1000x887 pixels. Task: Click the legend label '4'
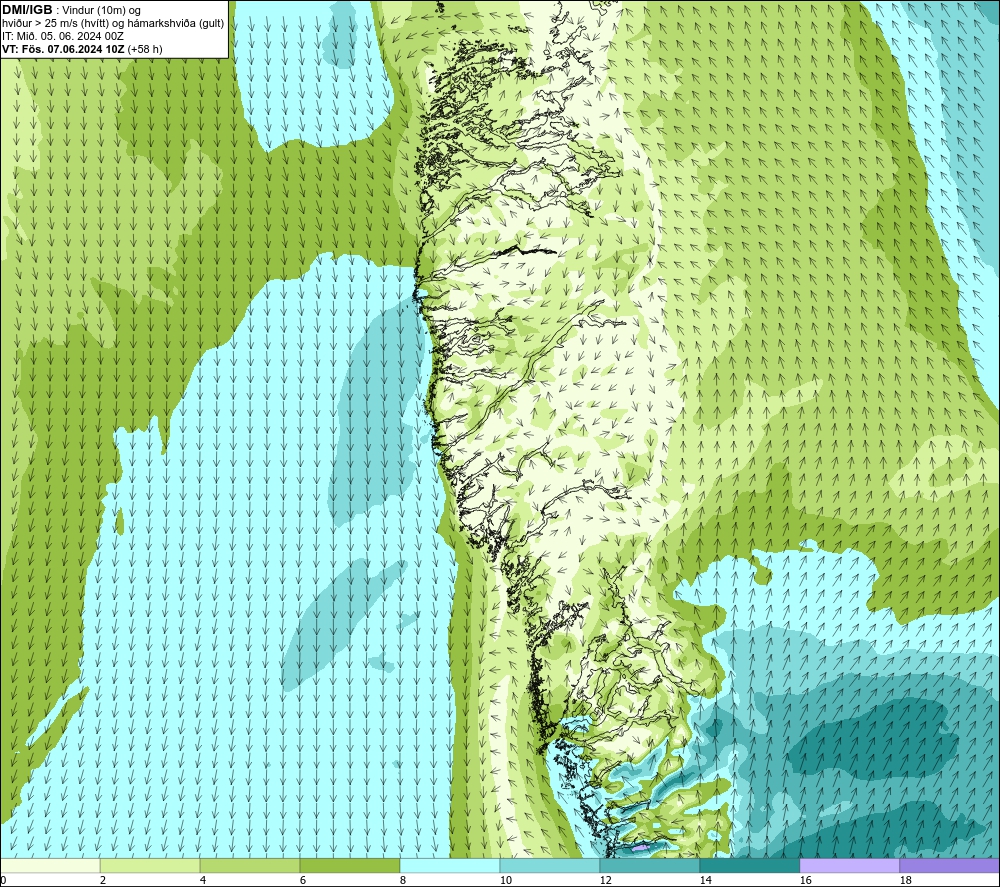(x=203, y=881)
